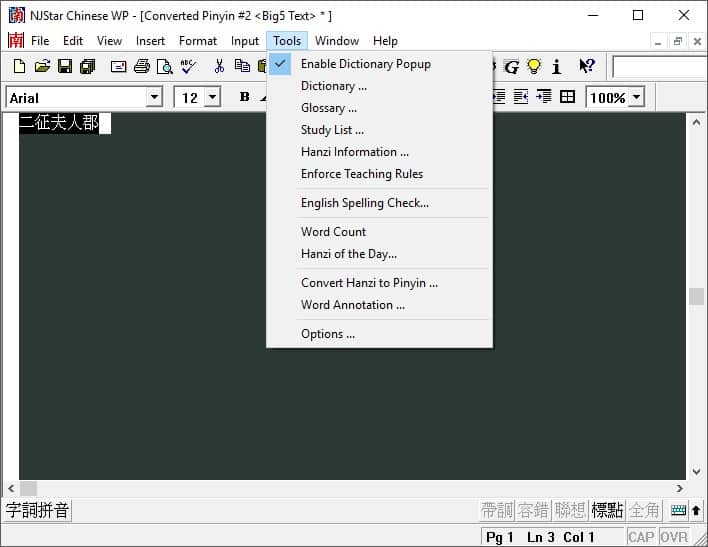This screenshot has height=547, width=708.
Task: Choose Dictionary ... from Tools menu
Action: 379,86
